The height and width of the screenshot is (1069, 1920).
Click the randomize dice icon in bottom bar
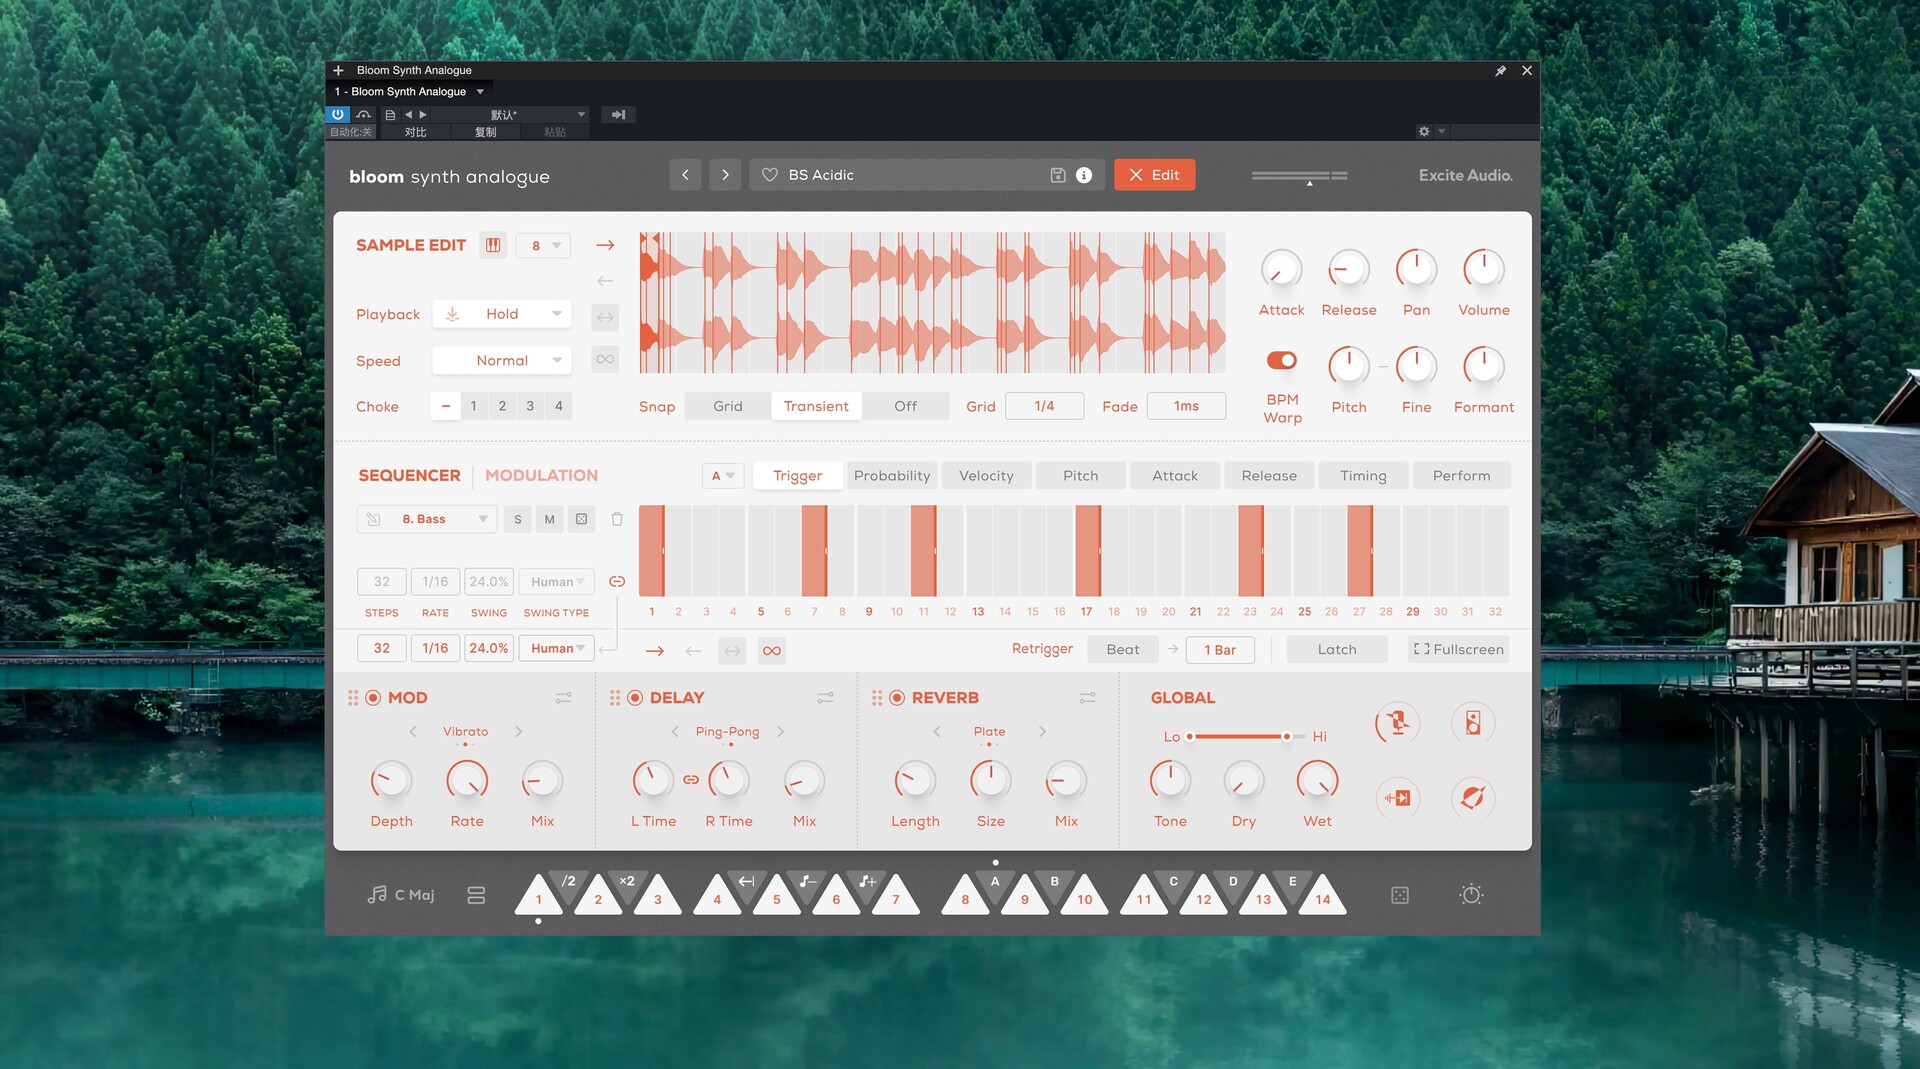pyautogui.click(x=1400, y=895)
